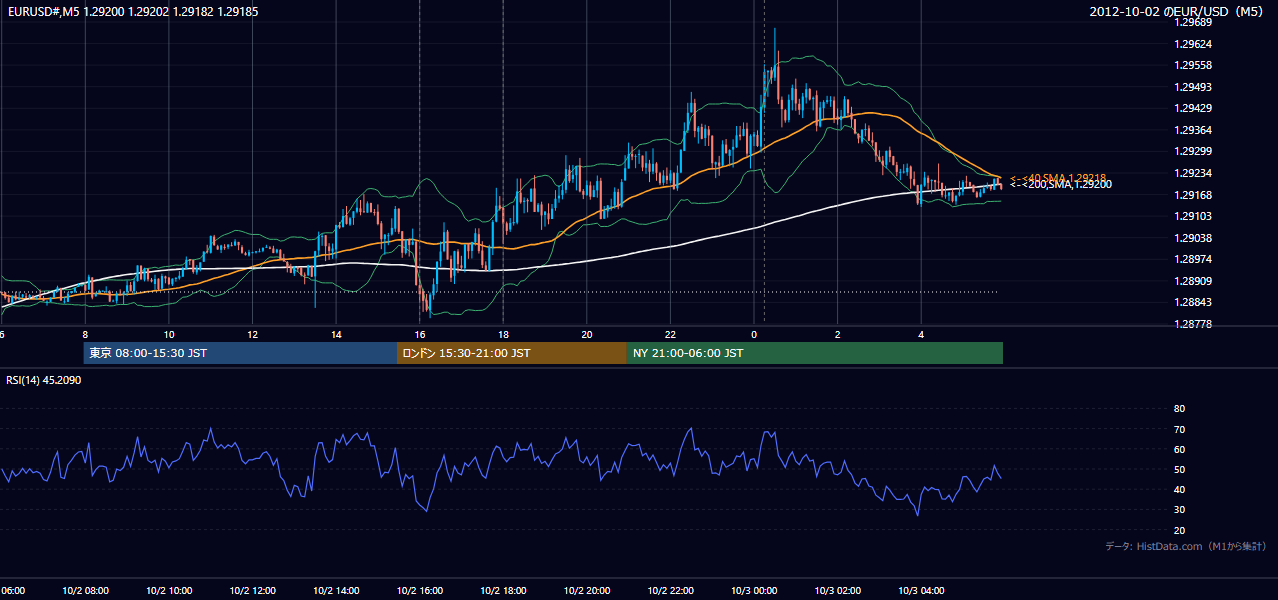Screen dimensions: 1278x600
Task: Click the 10/3 02:00 bottom time label
Action: (838, 591)
